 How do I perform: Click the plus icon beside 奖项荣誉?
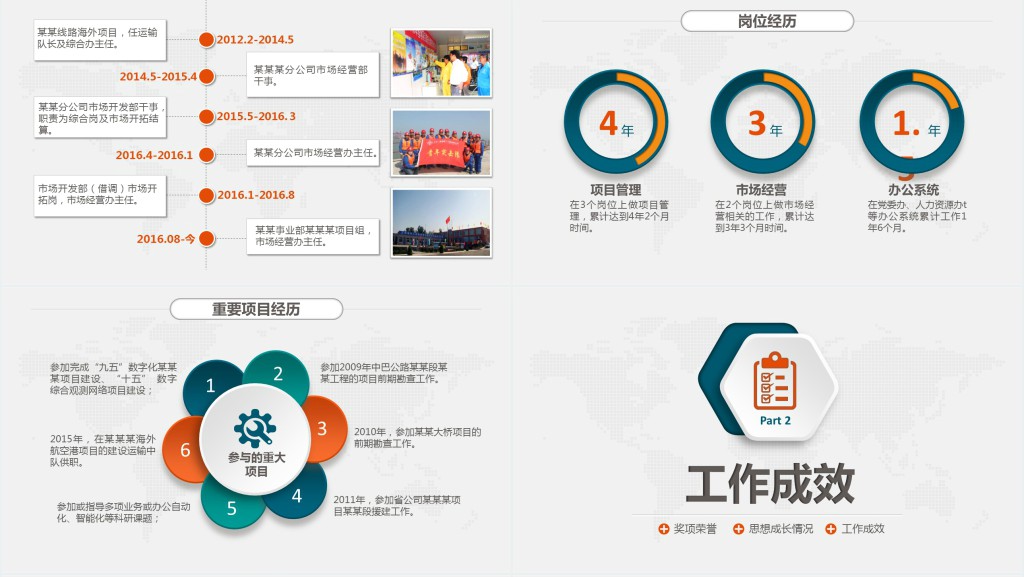664,529
